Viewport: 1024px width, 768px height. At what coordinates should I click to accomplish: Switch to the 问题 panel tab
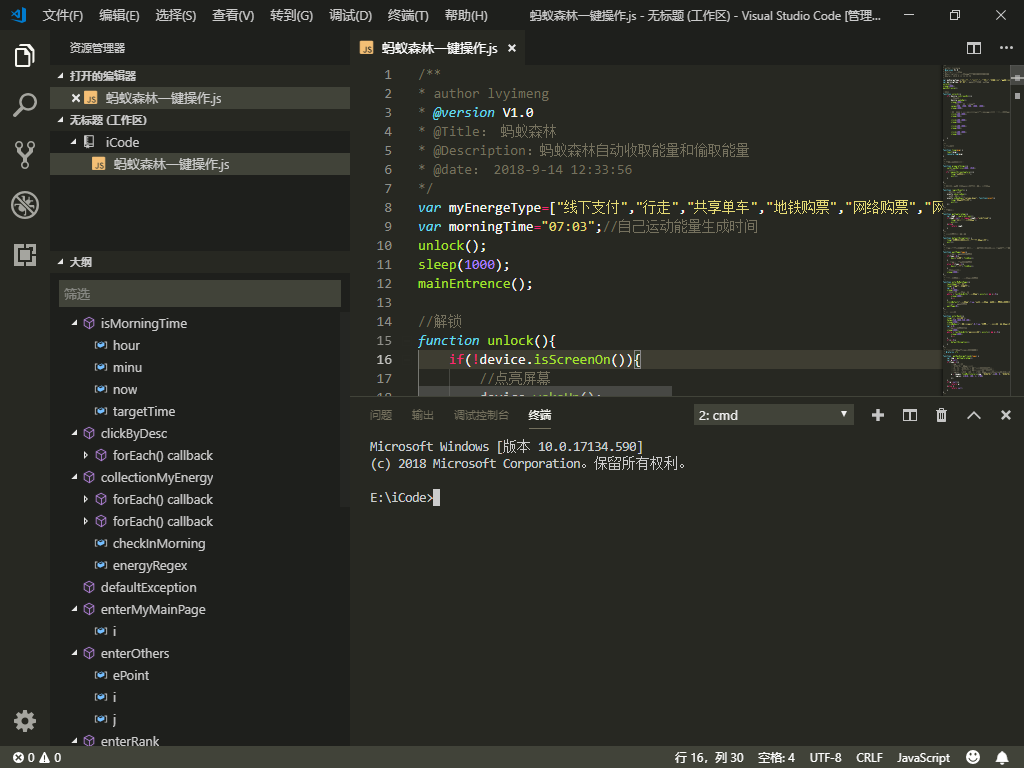[381, 415]
